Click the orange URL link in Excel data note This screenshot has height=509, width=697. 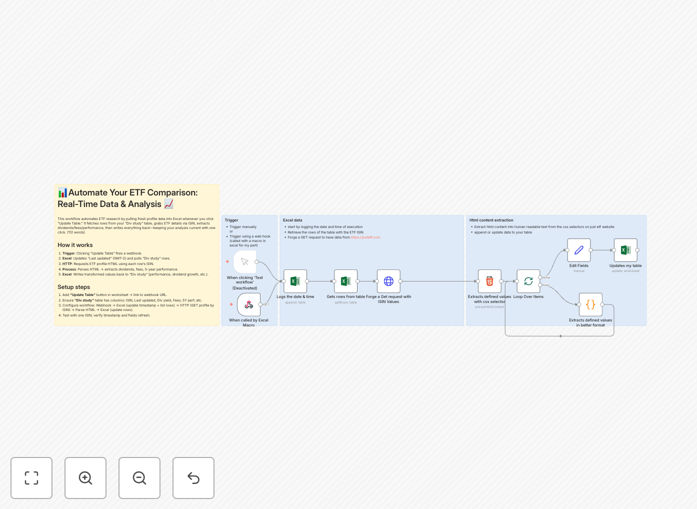point(365,237)
